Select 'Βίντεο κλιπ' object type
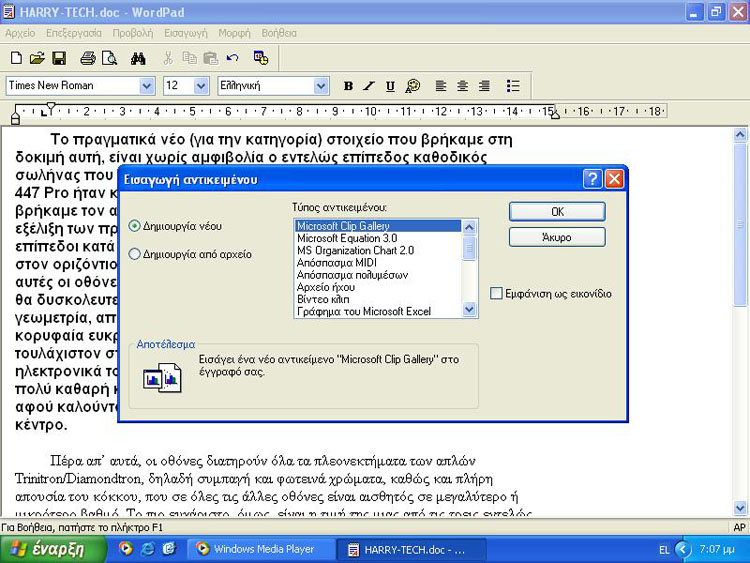This screenshot has width=750, height=563. point(378,299)
